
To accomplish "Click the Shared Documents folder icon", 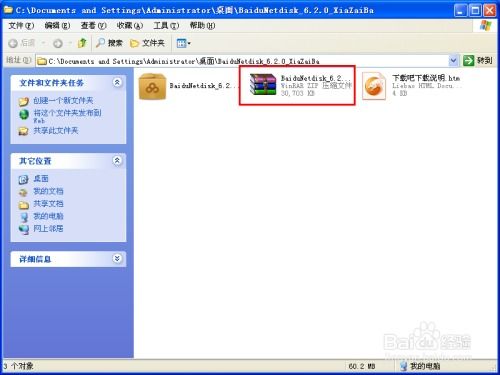I will (23, 205).
